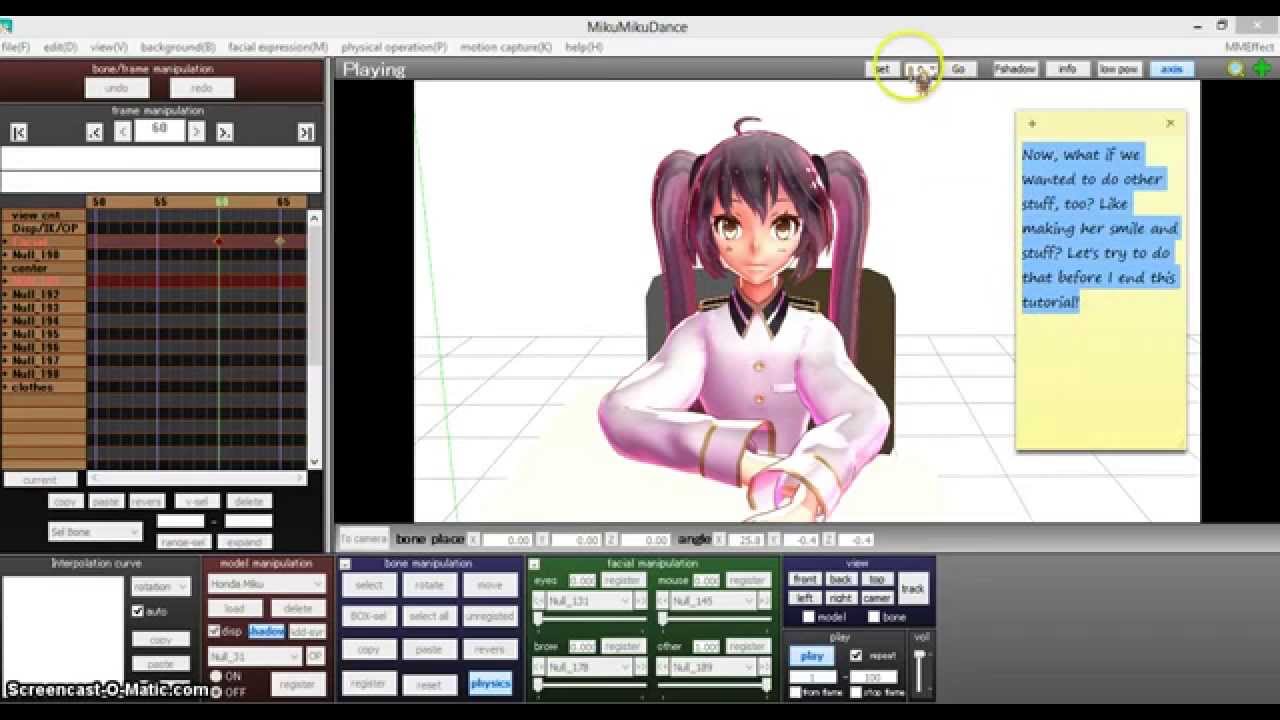Go to next keyframe button
Image resolution: width=1280 pixels, height=720 pixels.
coord(225,132)
